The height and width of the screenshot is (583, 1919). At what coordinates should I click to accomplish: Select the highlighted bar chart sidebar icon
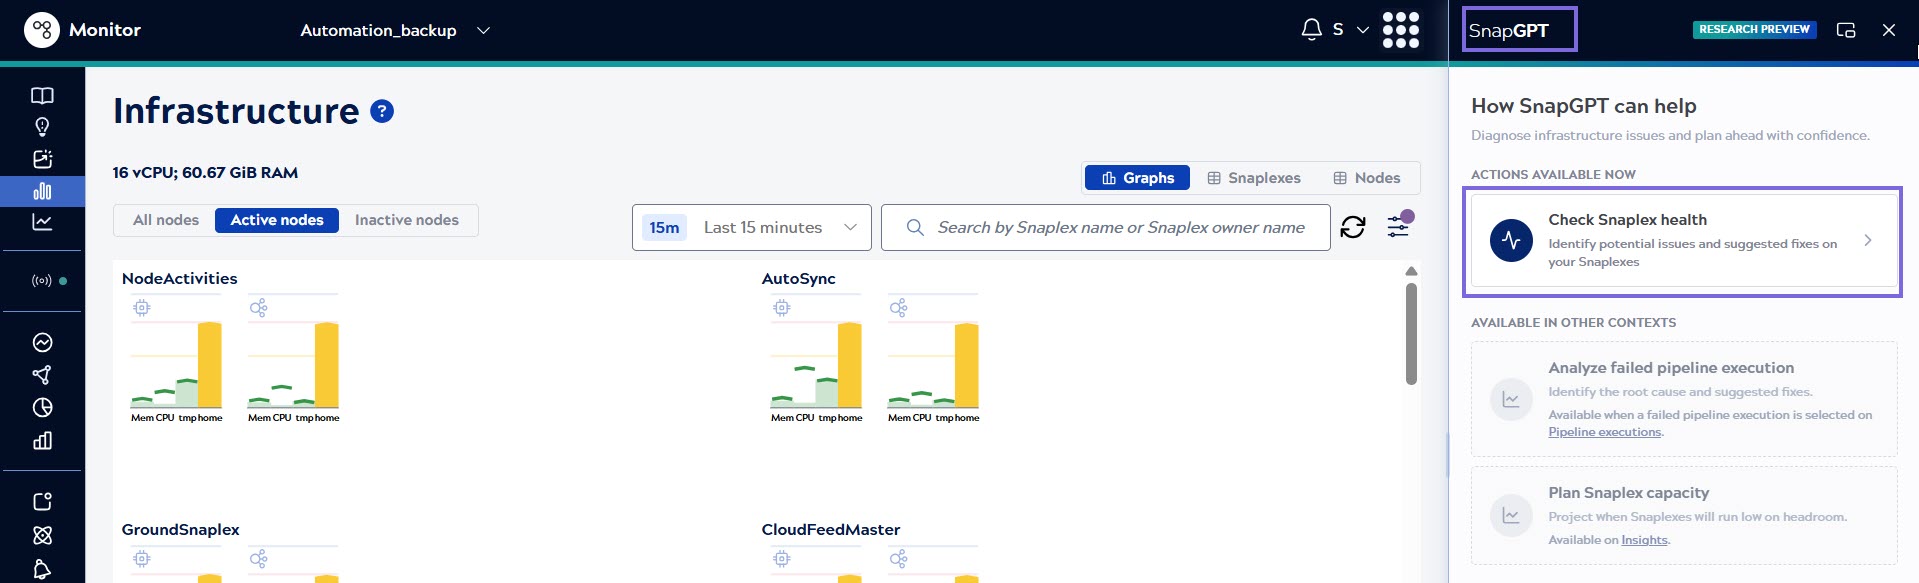pyautogui.click(x=42, y=191)
